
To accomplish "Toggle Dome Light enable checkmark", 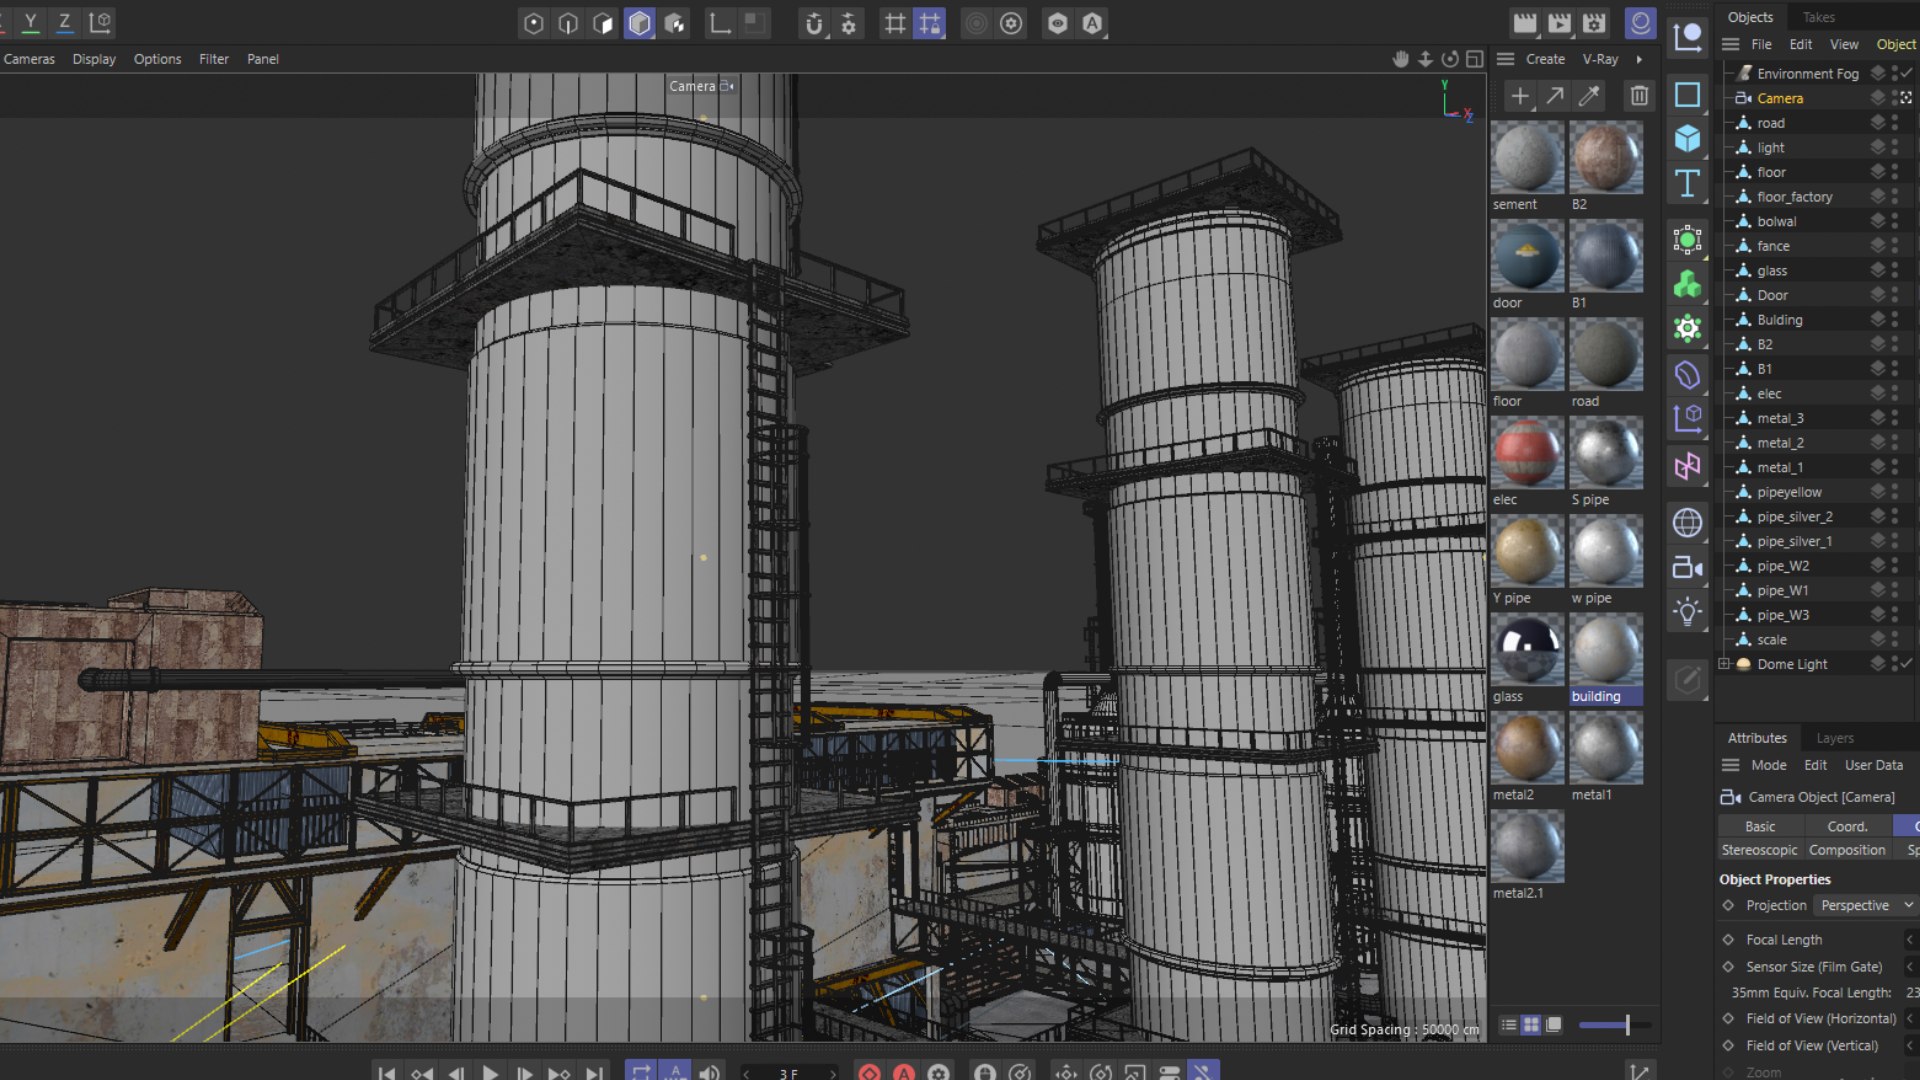I will (1907, 664).
